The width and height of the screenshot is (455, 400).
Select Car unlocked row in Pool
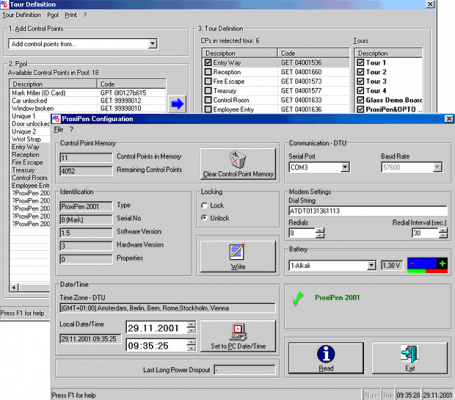(88, 100)
